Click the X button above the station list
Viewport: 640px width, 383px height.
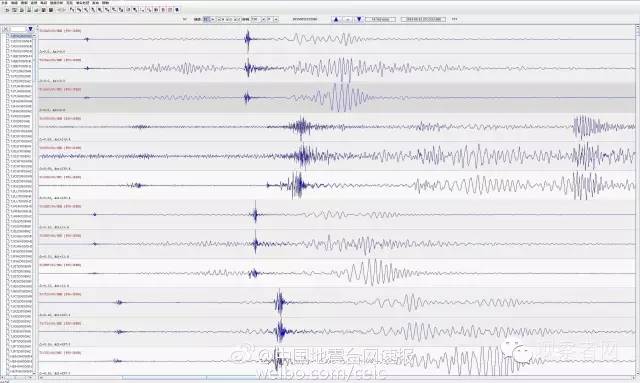5,29
